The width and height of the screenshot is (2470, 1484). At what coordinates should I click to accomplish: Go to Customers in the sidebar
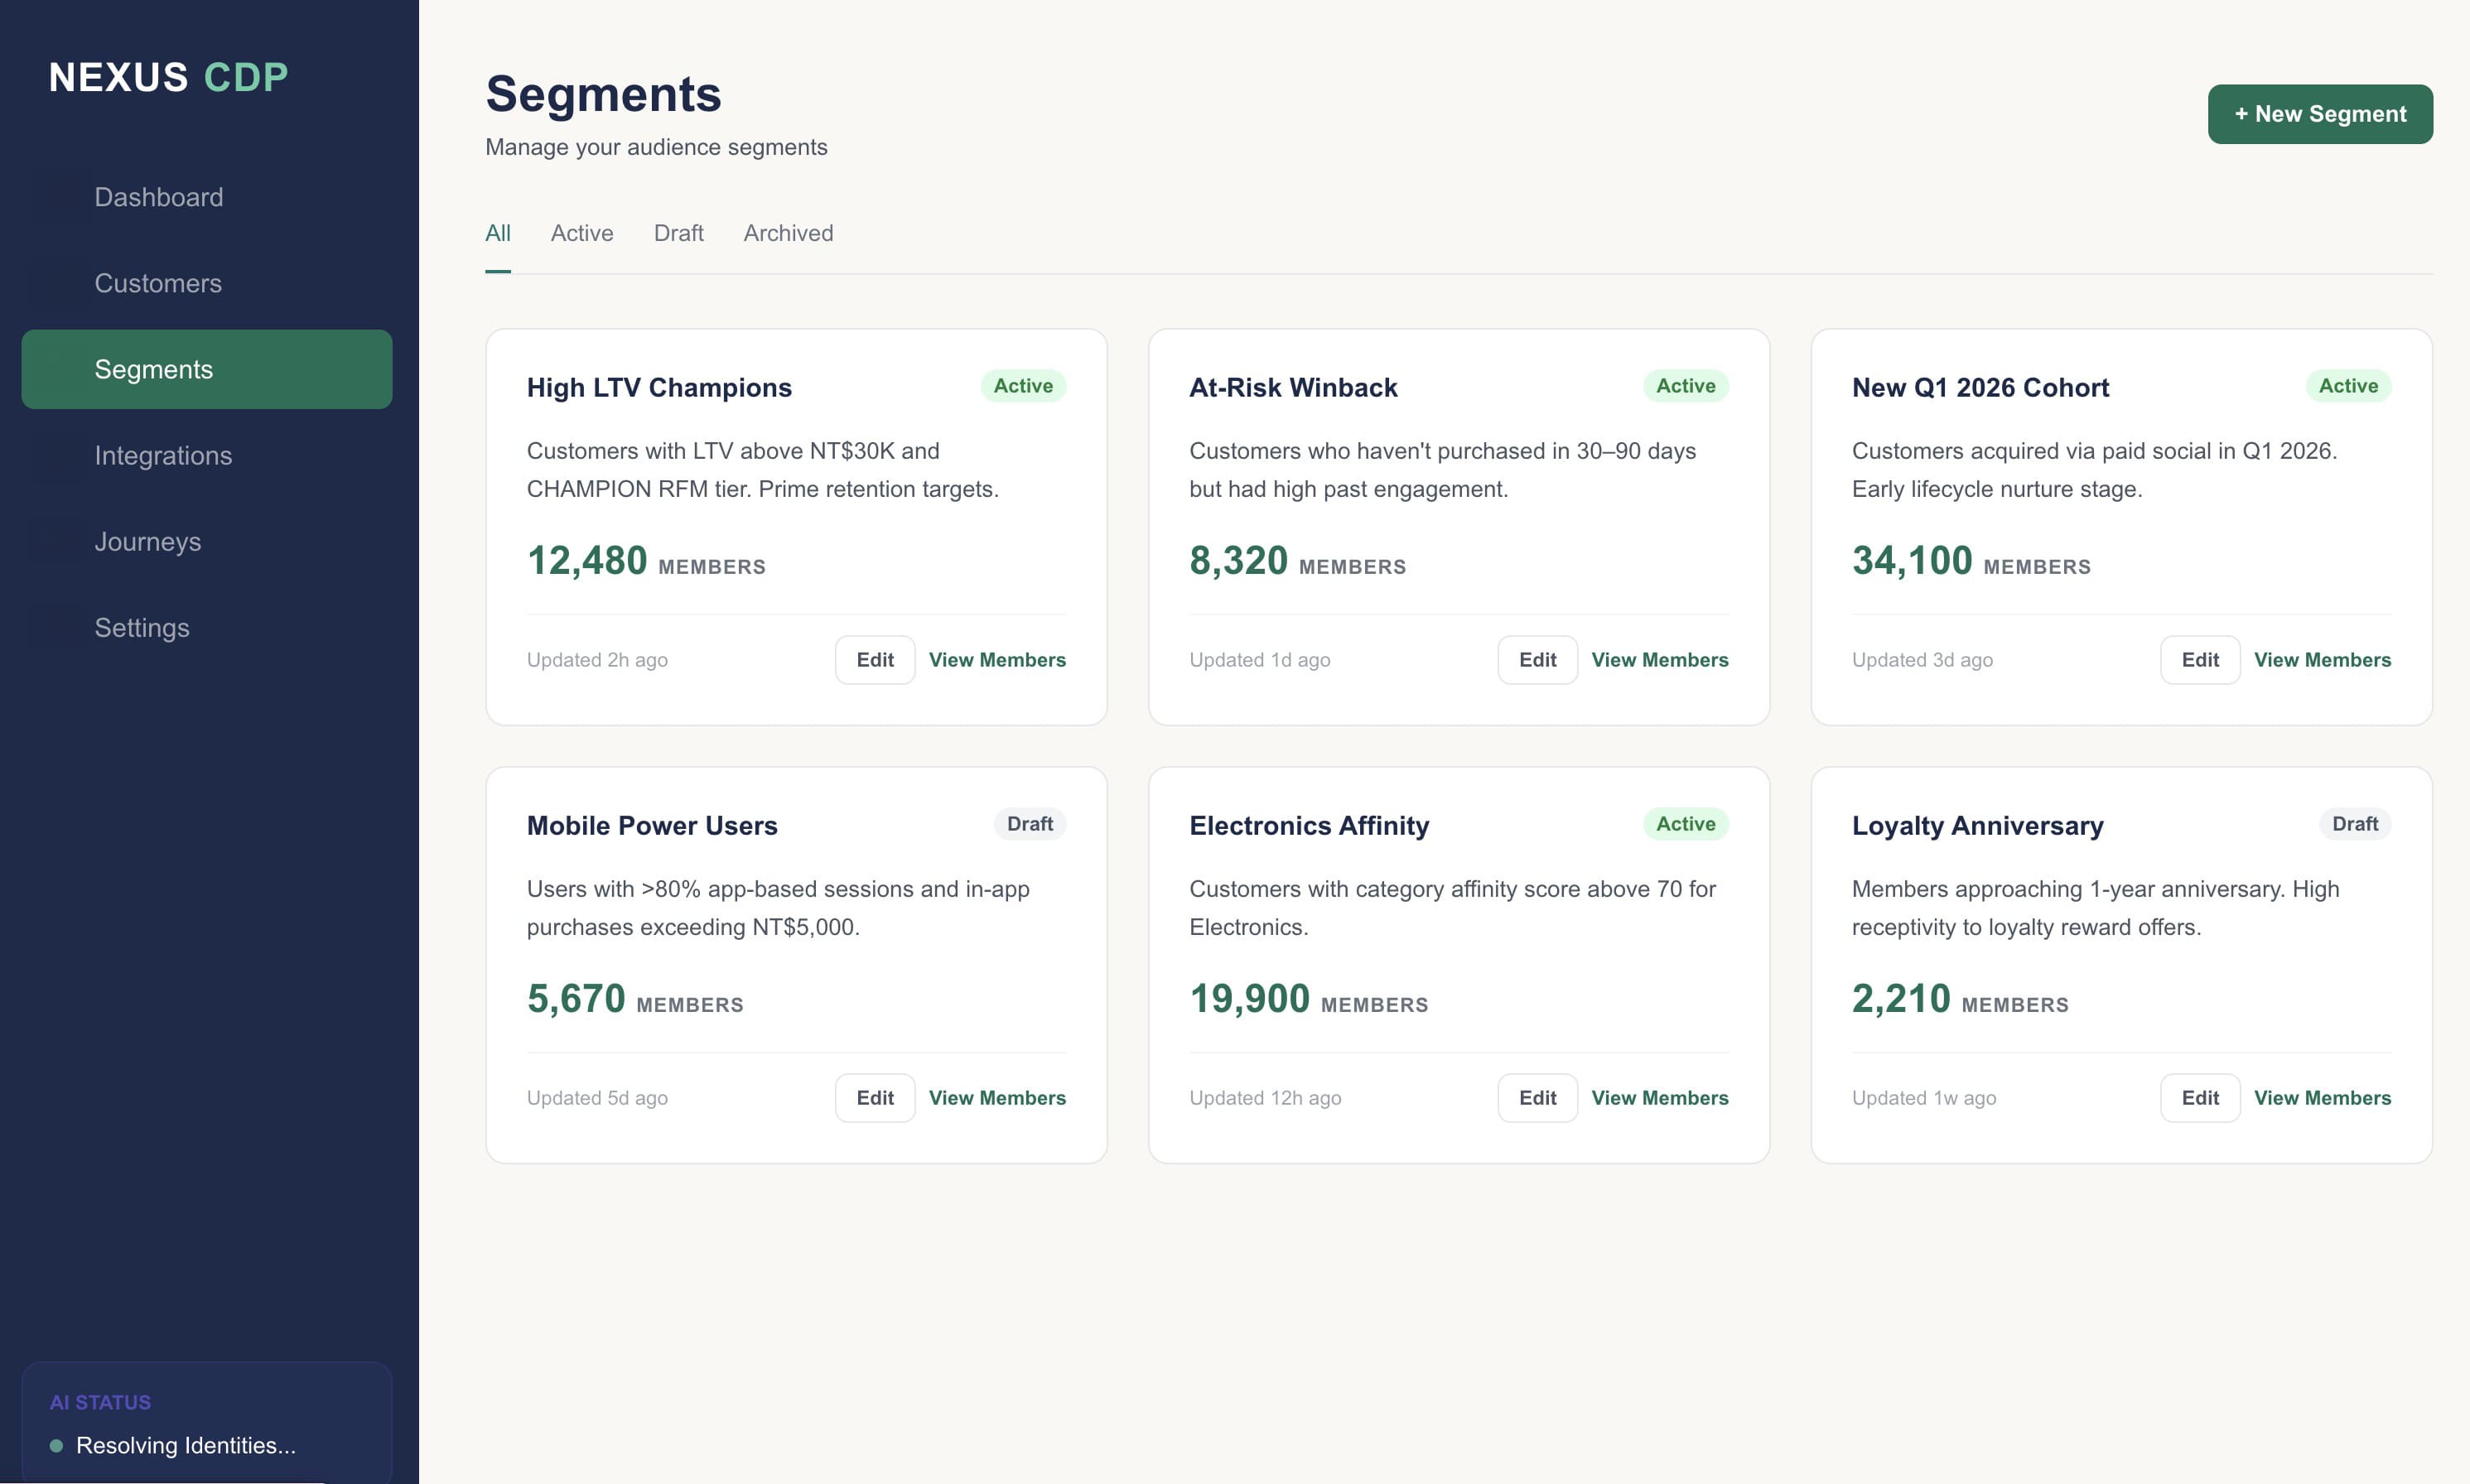[x=158, y=283]
